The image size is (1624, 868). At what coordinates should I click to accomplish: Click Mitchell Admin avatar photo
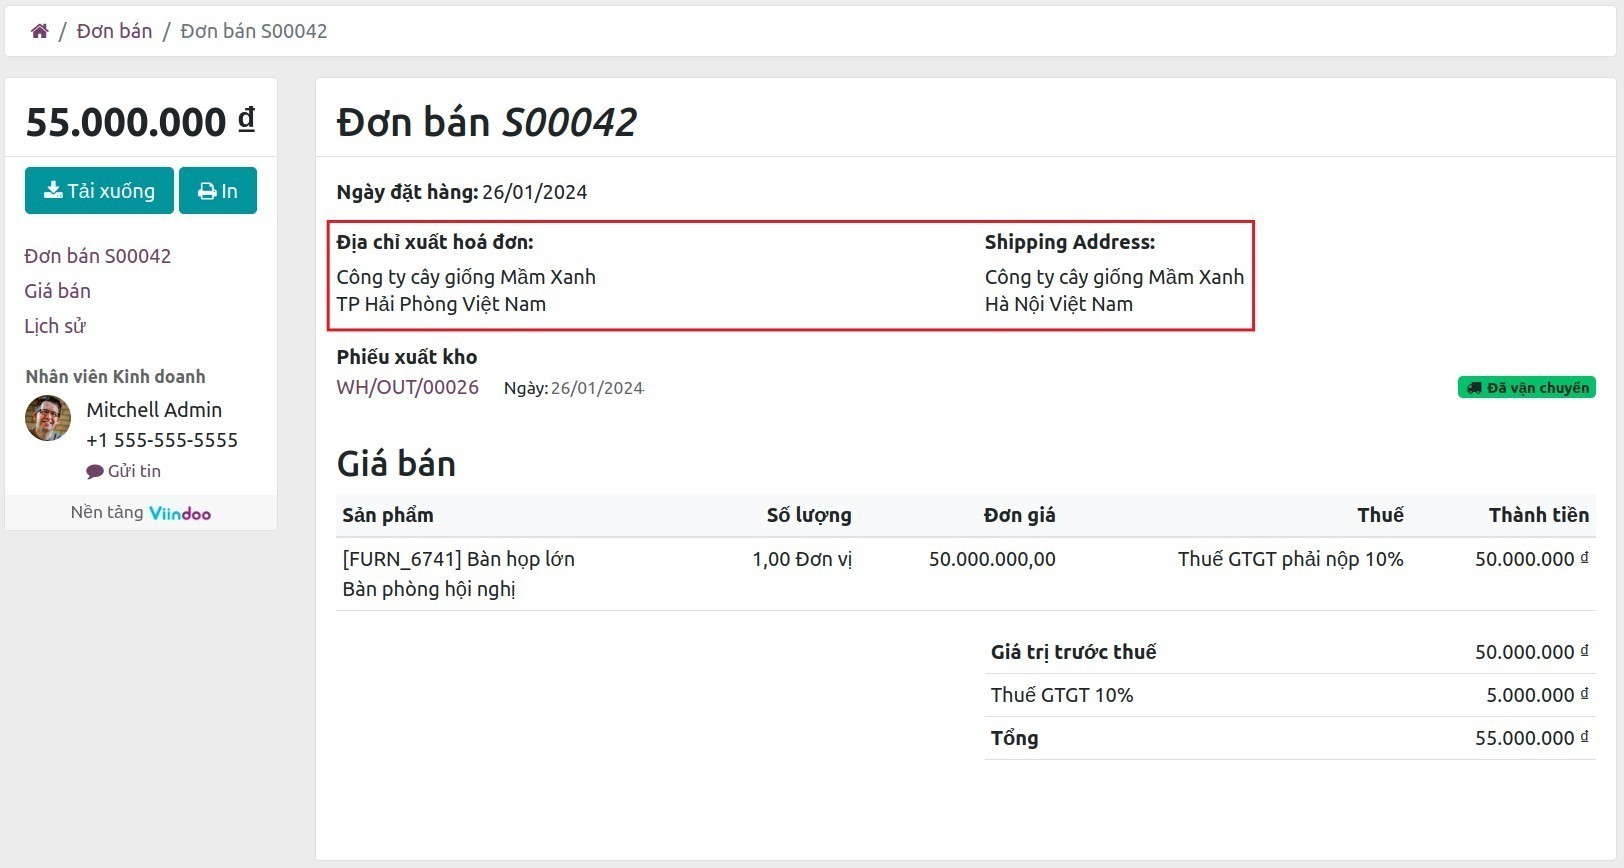48,418
